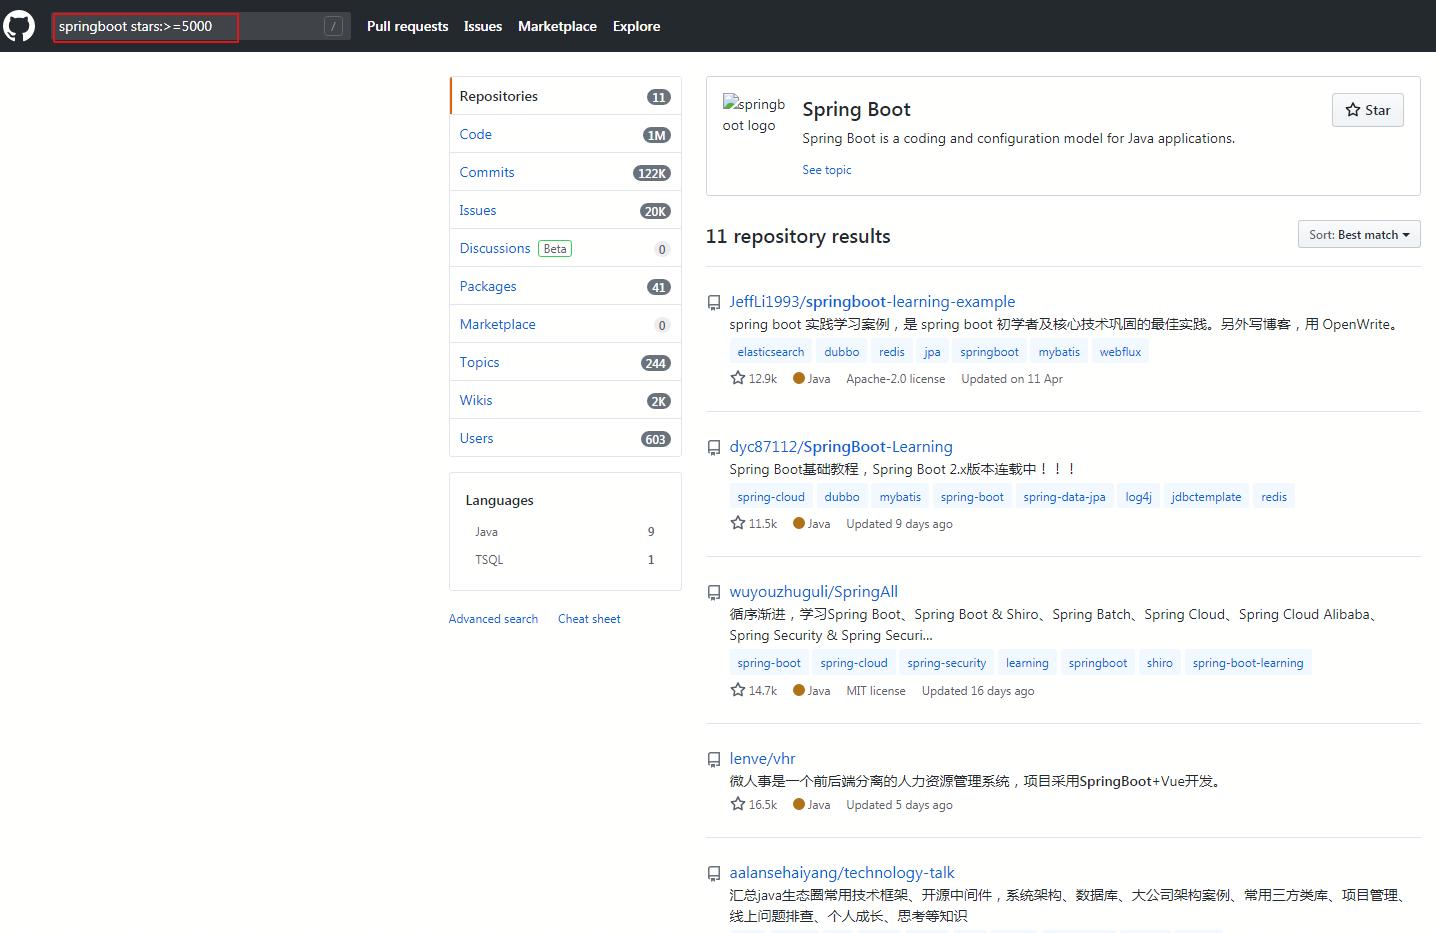Viewport: 1436px width, 933px height.
Task: Open lenve/vhr repository
Action: (762, 758)
